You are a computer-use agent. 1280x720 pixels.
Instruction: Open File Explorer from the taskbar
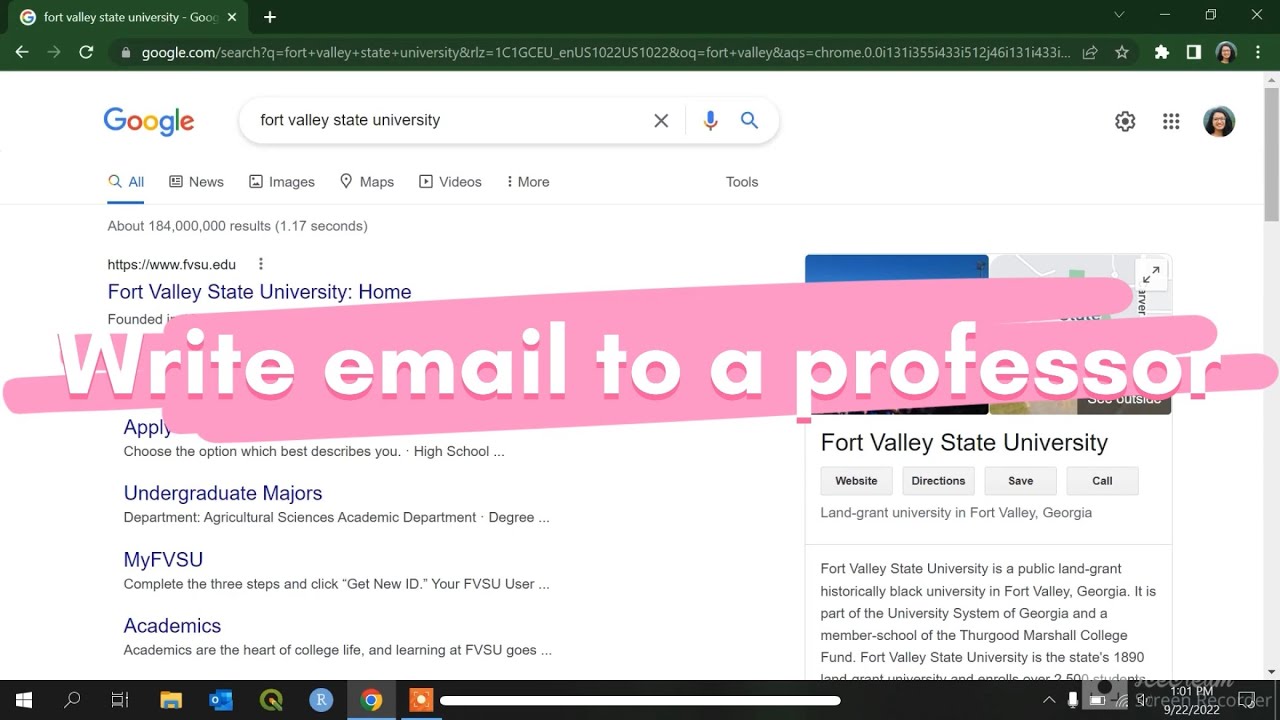pos(171,700)
